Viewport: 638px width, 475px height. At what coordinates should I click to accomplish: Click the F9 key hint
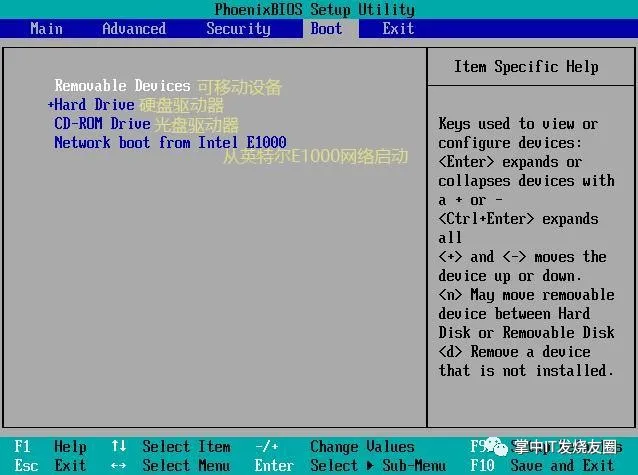click(x=480, y=447)
